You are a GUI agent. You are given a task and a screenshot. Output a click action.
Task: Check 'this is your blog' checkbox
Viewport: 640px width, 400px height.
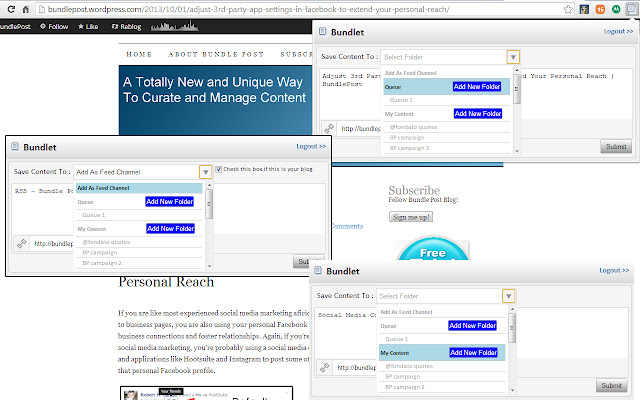pos(219,169)
